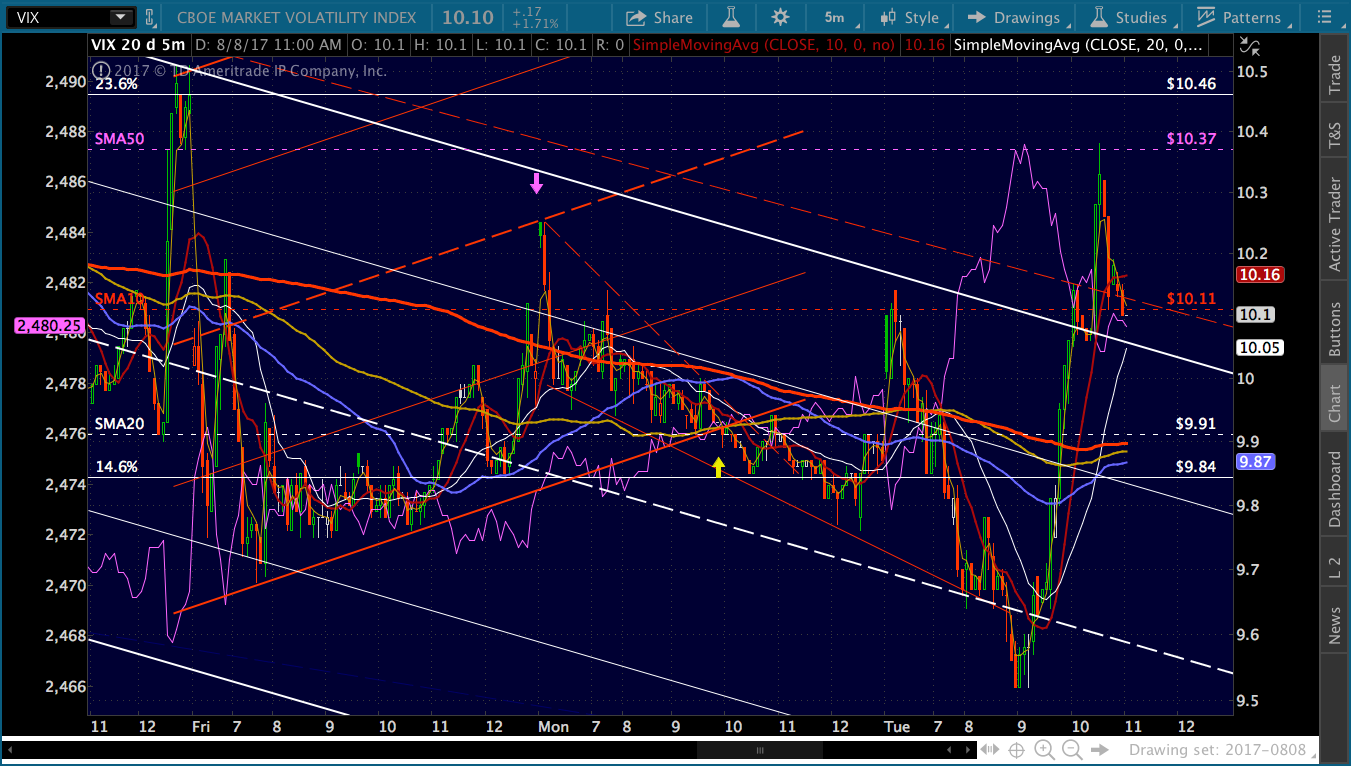This screenshot has width=1351, height=766.
Task: Click the Studies button
Action: (x=1129, y=17)
